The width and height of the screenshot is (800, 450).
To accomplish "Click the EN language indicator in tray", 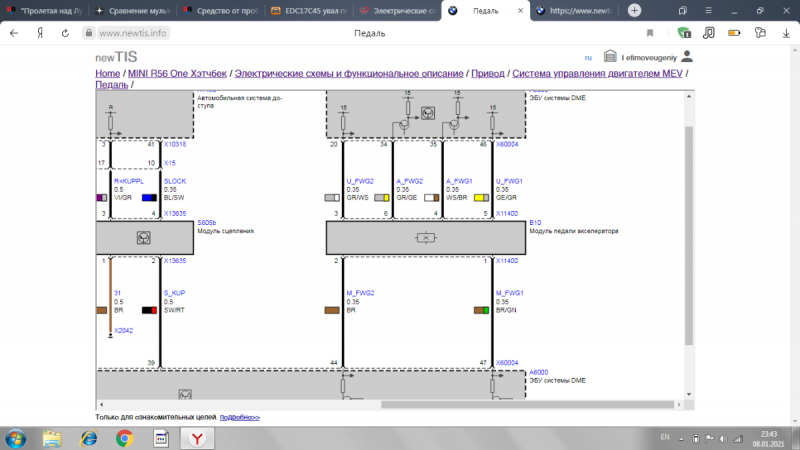I will 665,437.
